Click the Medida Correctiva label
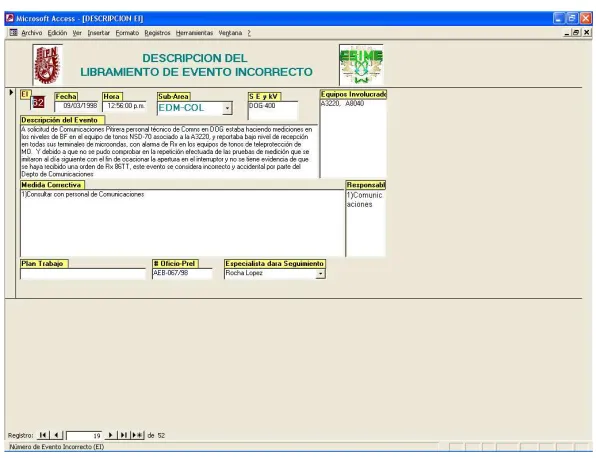Viewport: 596px width, 458px height. [x=51, y=185]
